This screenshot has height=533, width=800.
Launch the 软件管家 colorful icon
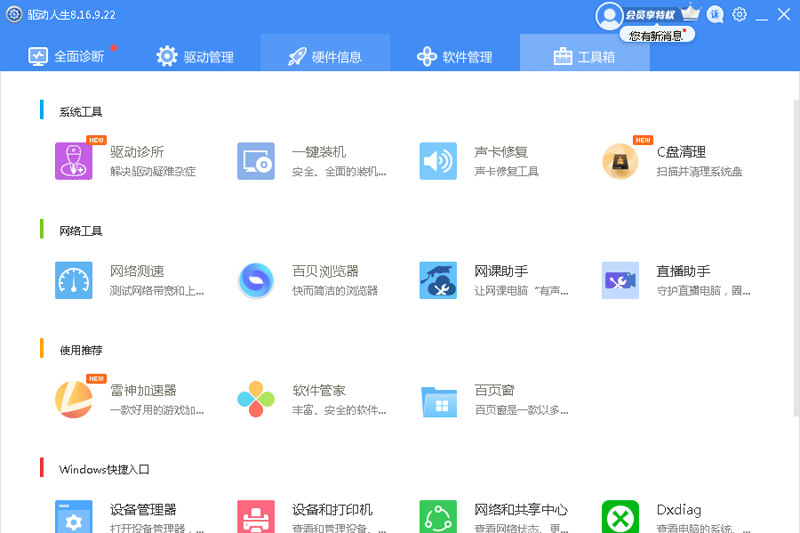point(256,399)
